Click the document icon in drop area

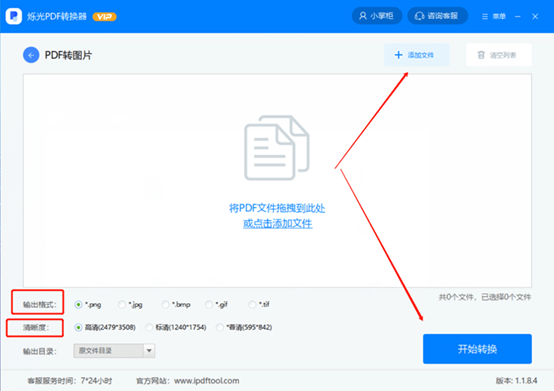(x=277, y=147)
